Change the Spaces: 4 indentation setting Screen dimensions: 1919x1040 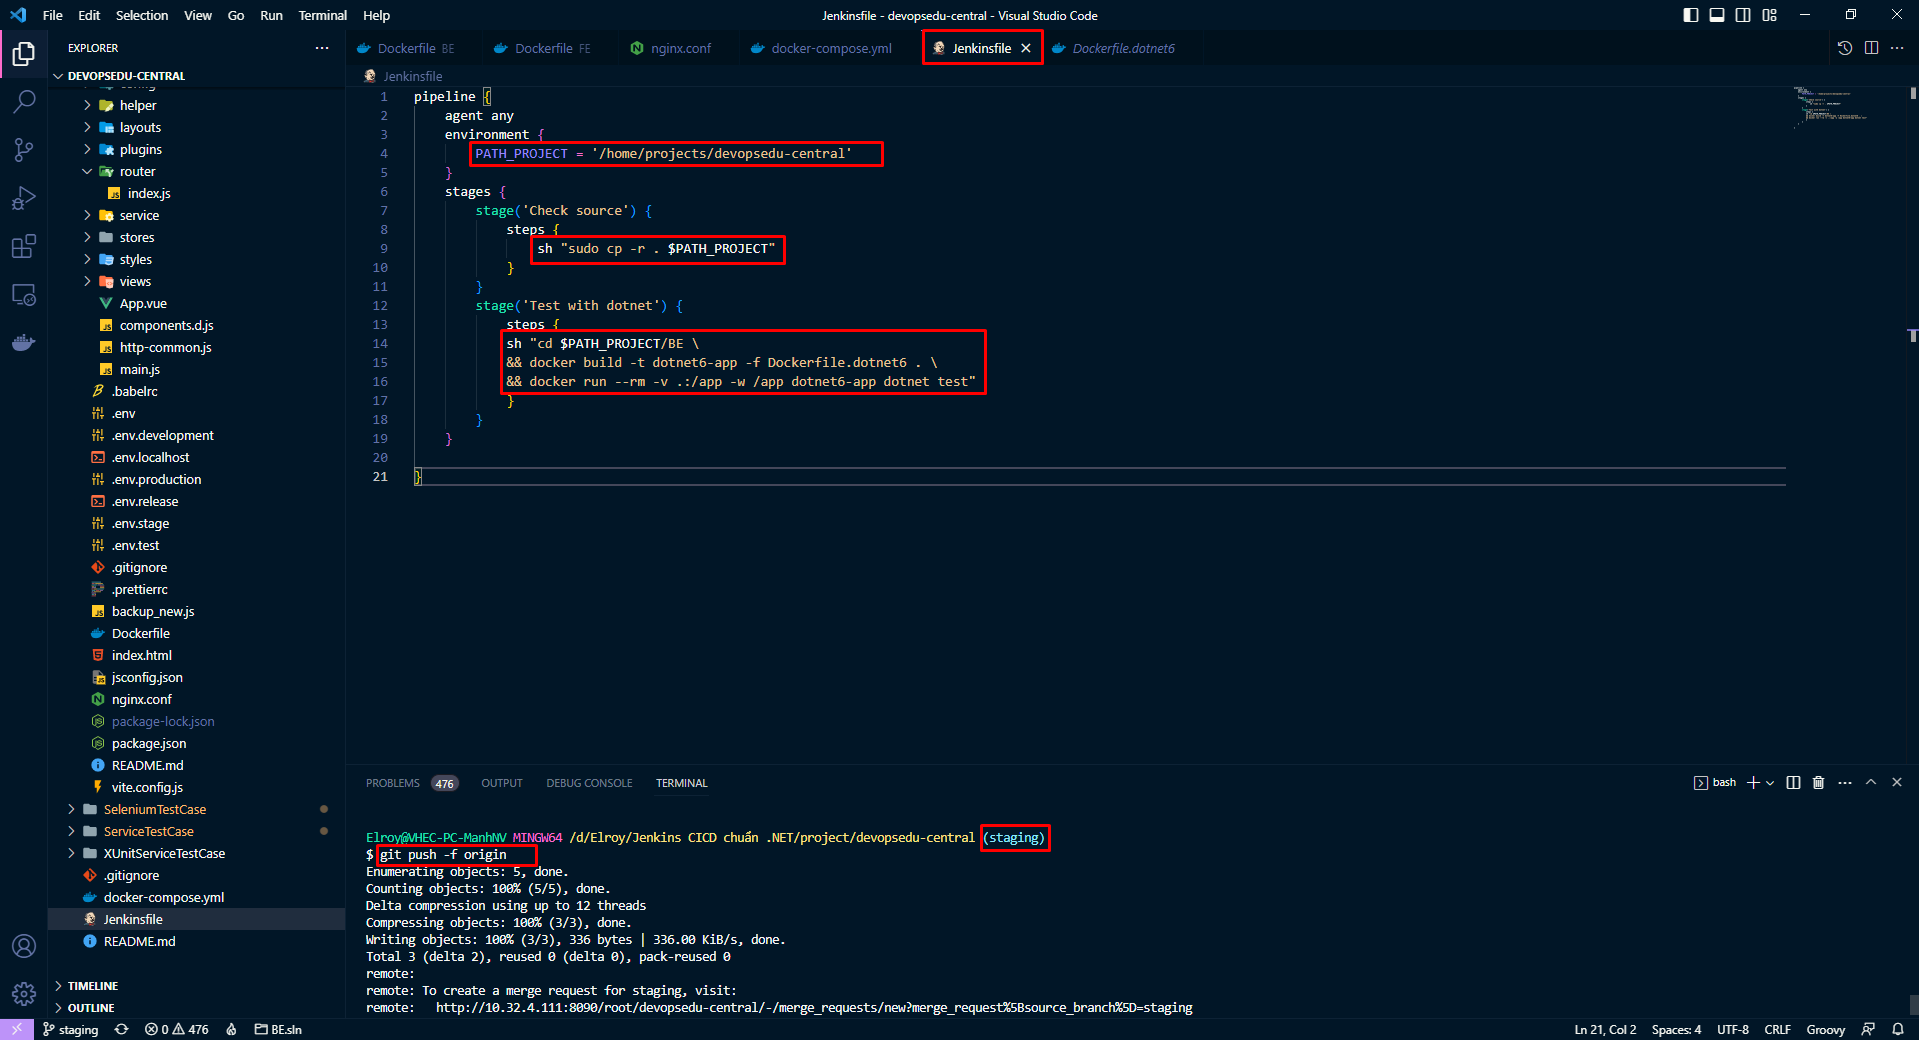(x=1676, y=1029)
